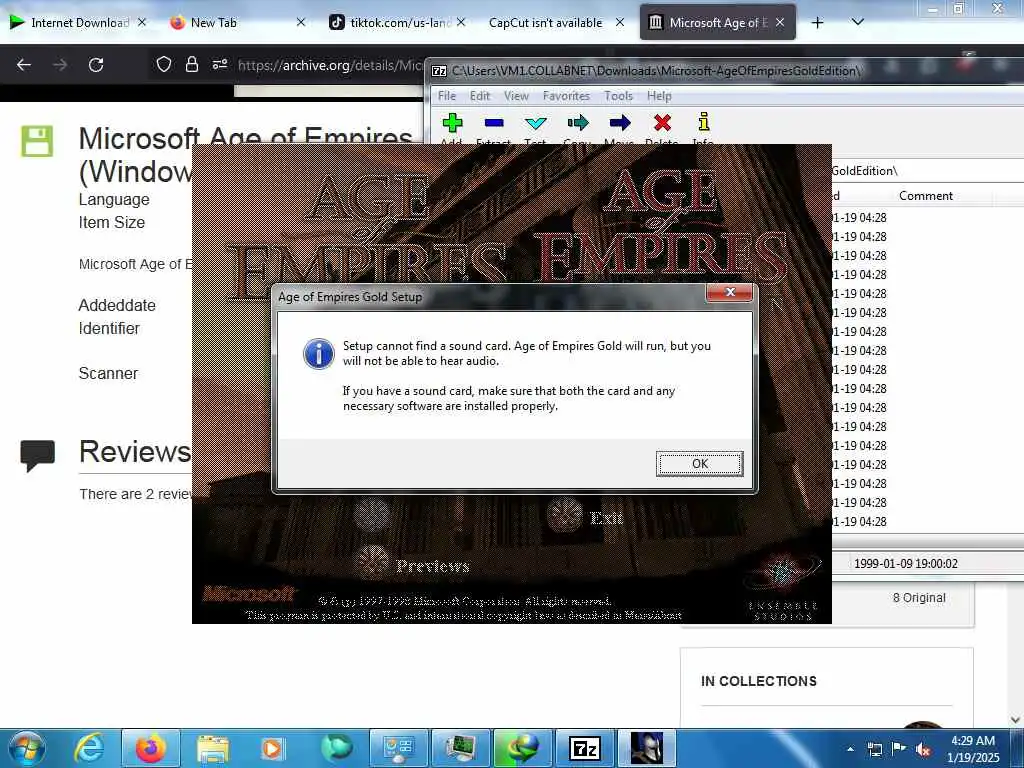This screenshot has width=1024, height=768.
Task: Click the tracking protection shield icon
Action: 163,65
